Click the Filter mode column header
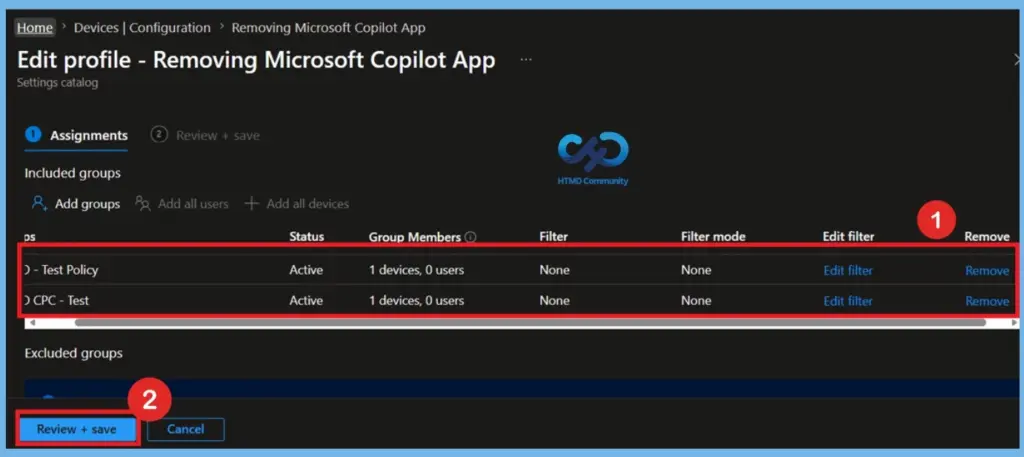This screenshot has width=1024, height=457. tap(713, 236)
